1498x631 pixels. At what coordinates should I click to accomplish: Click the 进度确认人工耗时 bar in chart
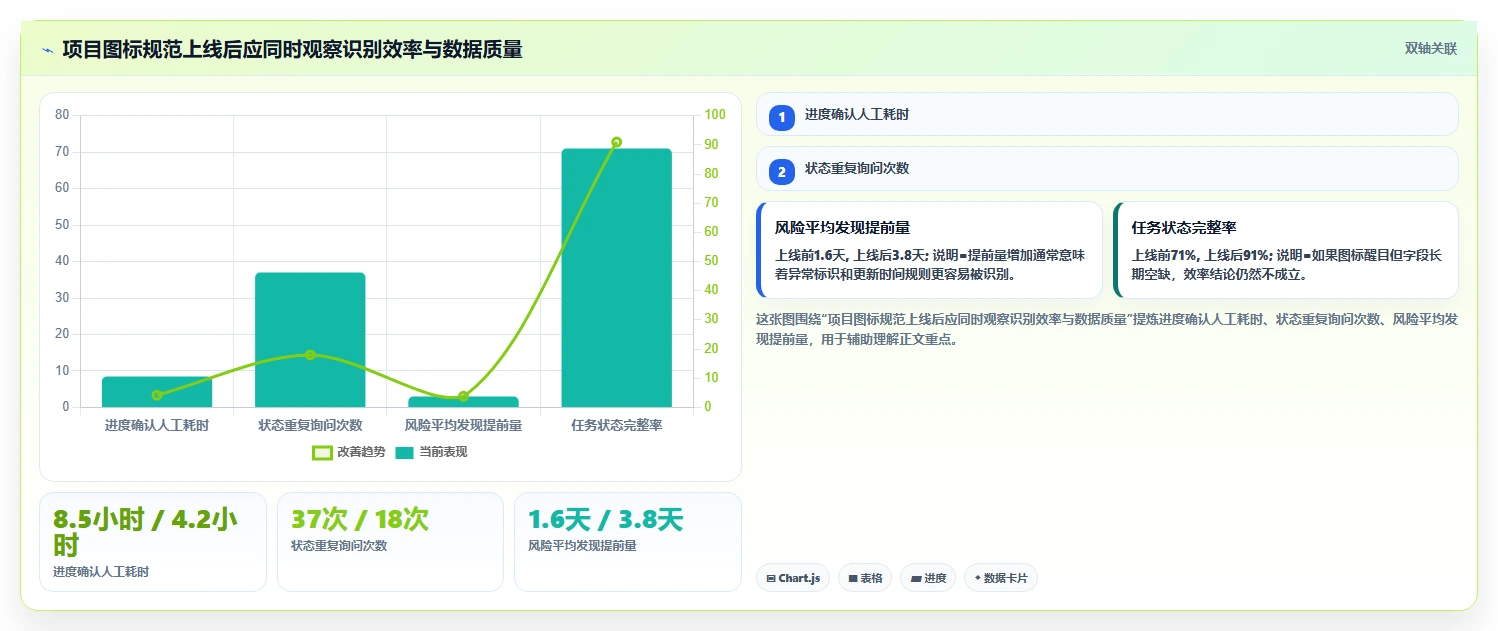click(157, 392)
